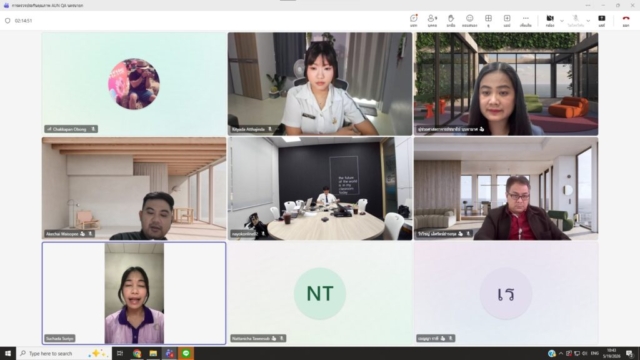The image size is (640, 360).
Task: Click the ENG language indicator
Action: (595, 353)
